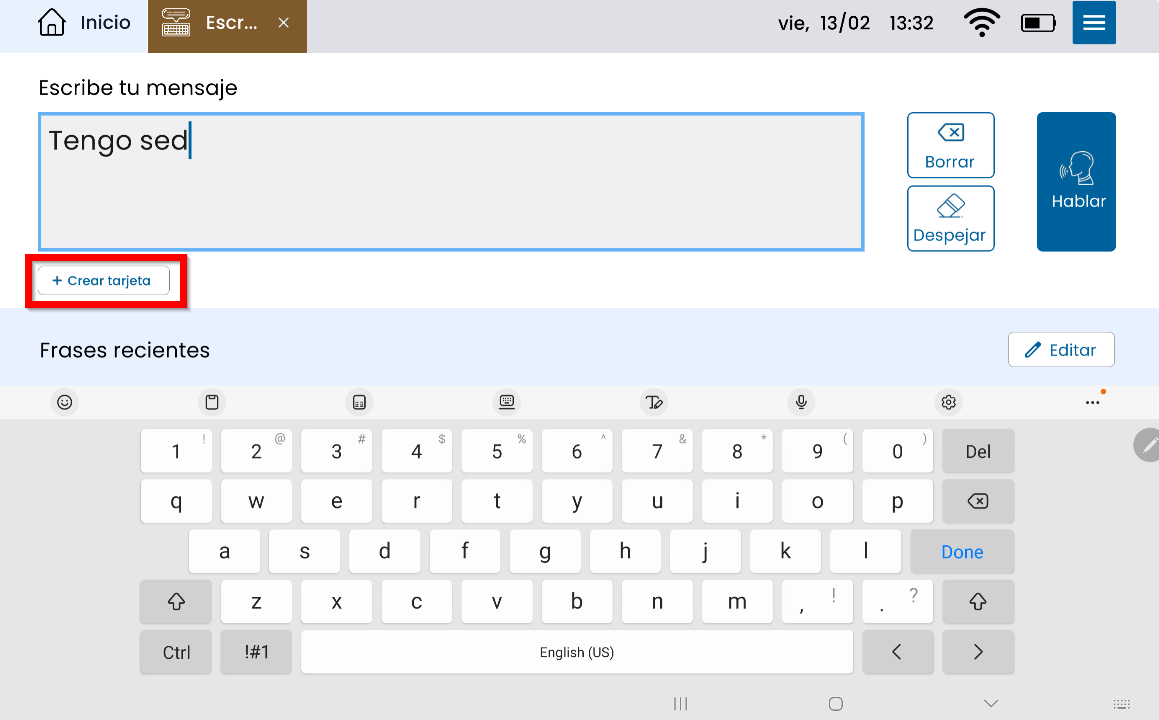
Task: Open the clipboard from keyboard toolbar
Action: click(212, 402)
